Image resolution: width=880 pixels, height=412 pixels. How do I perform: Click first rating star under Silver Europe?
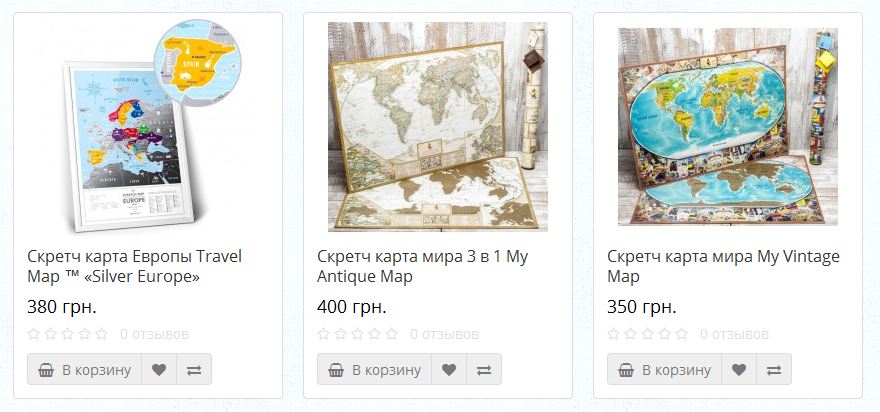click(x=34, y=334)
